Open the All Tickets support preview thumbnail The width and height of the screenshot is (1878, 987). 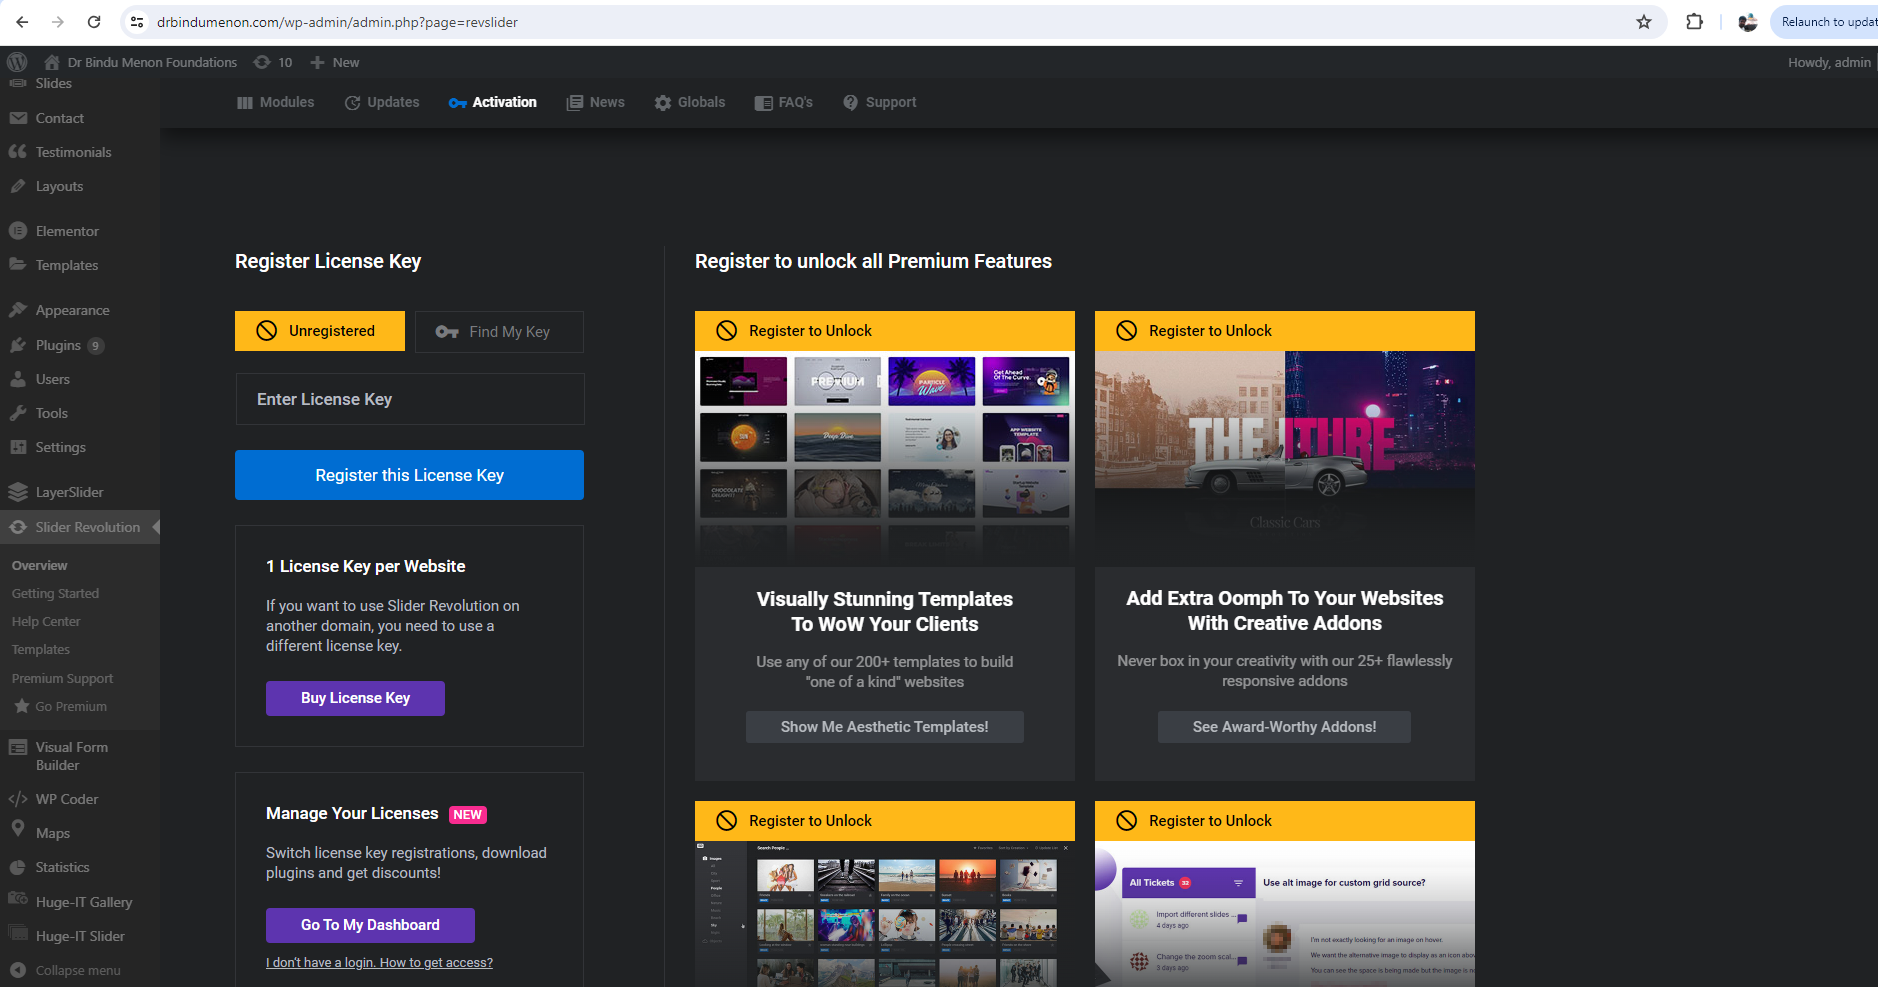1285,914
